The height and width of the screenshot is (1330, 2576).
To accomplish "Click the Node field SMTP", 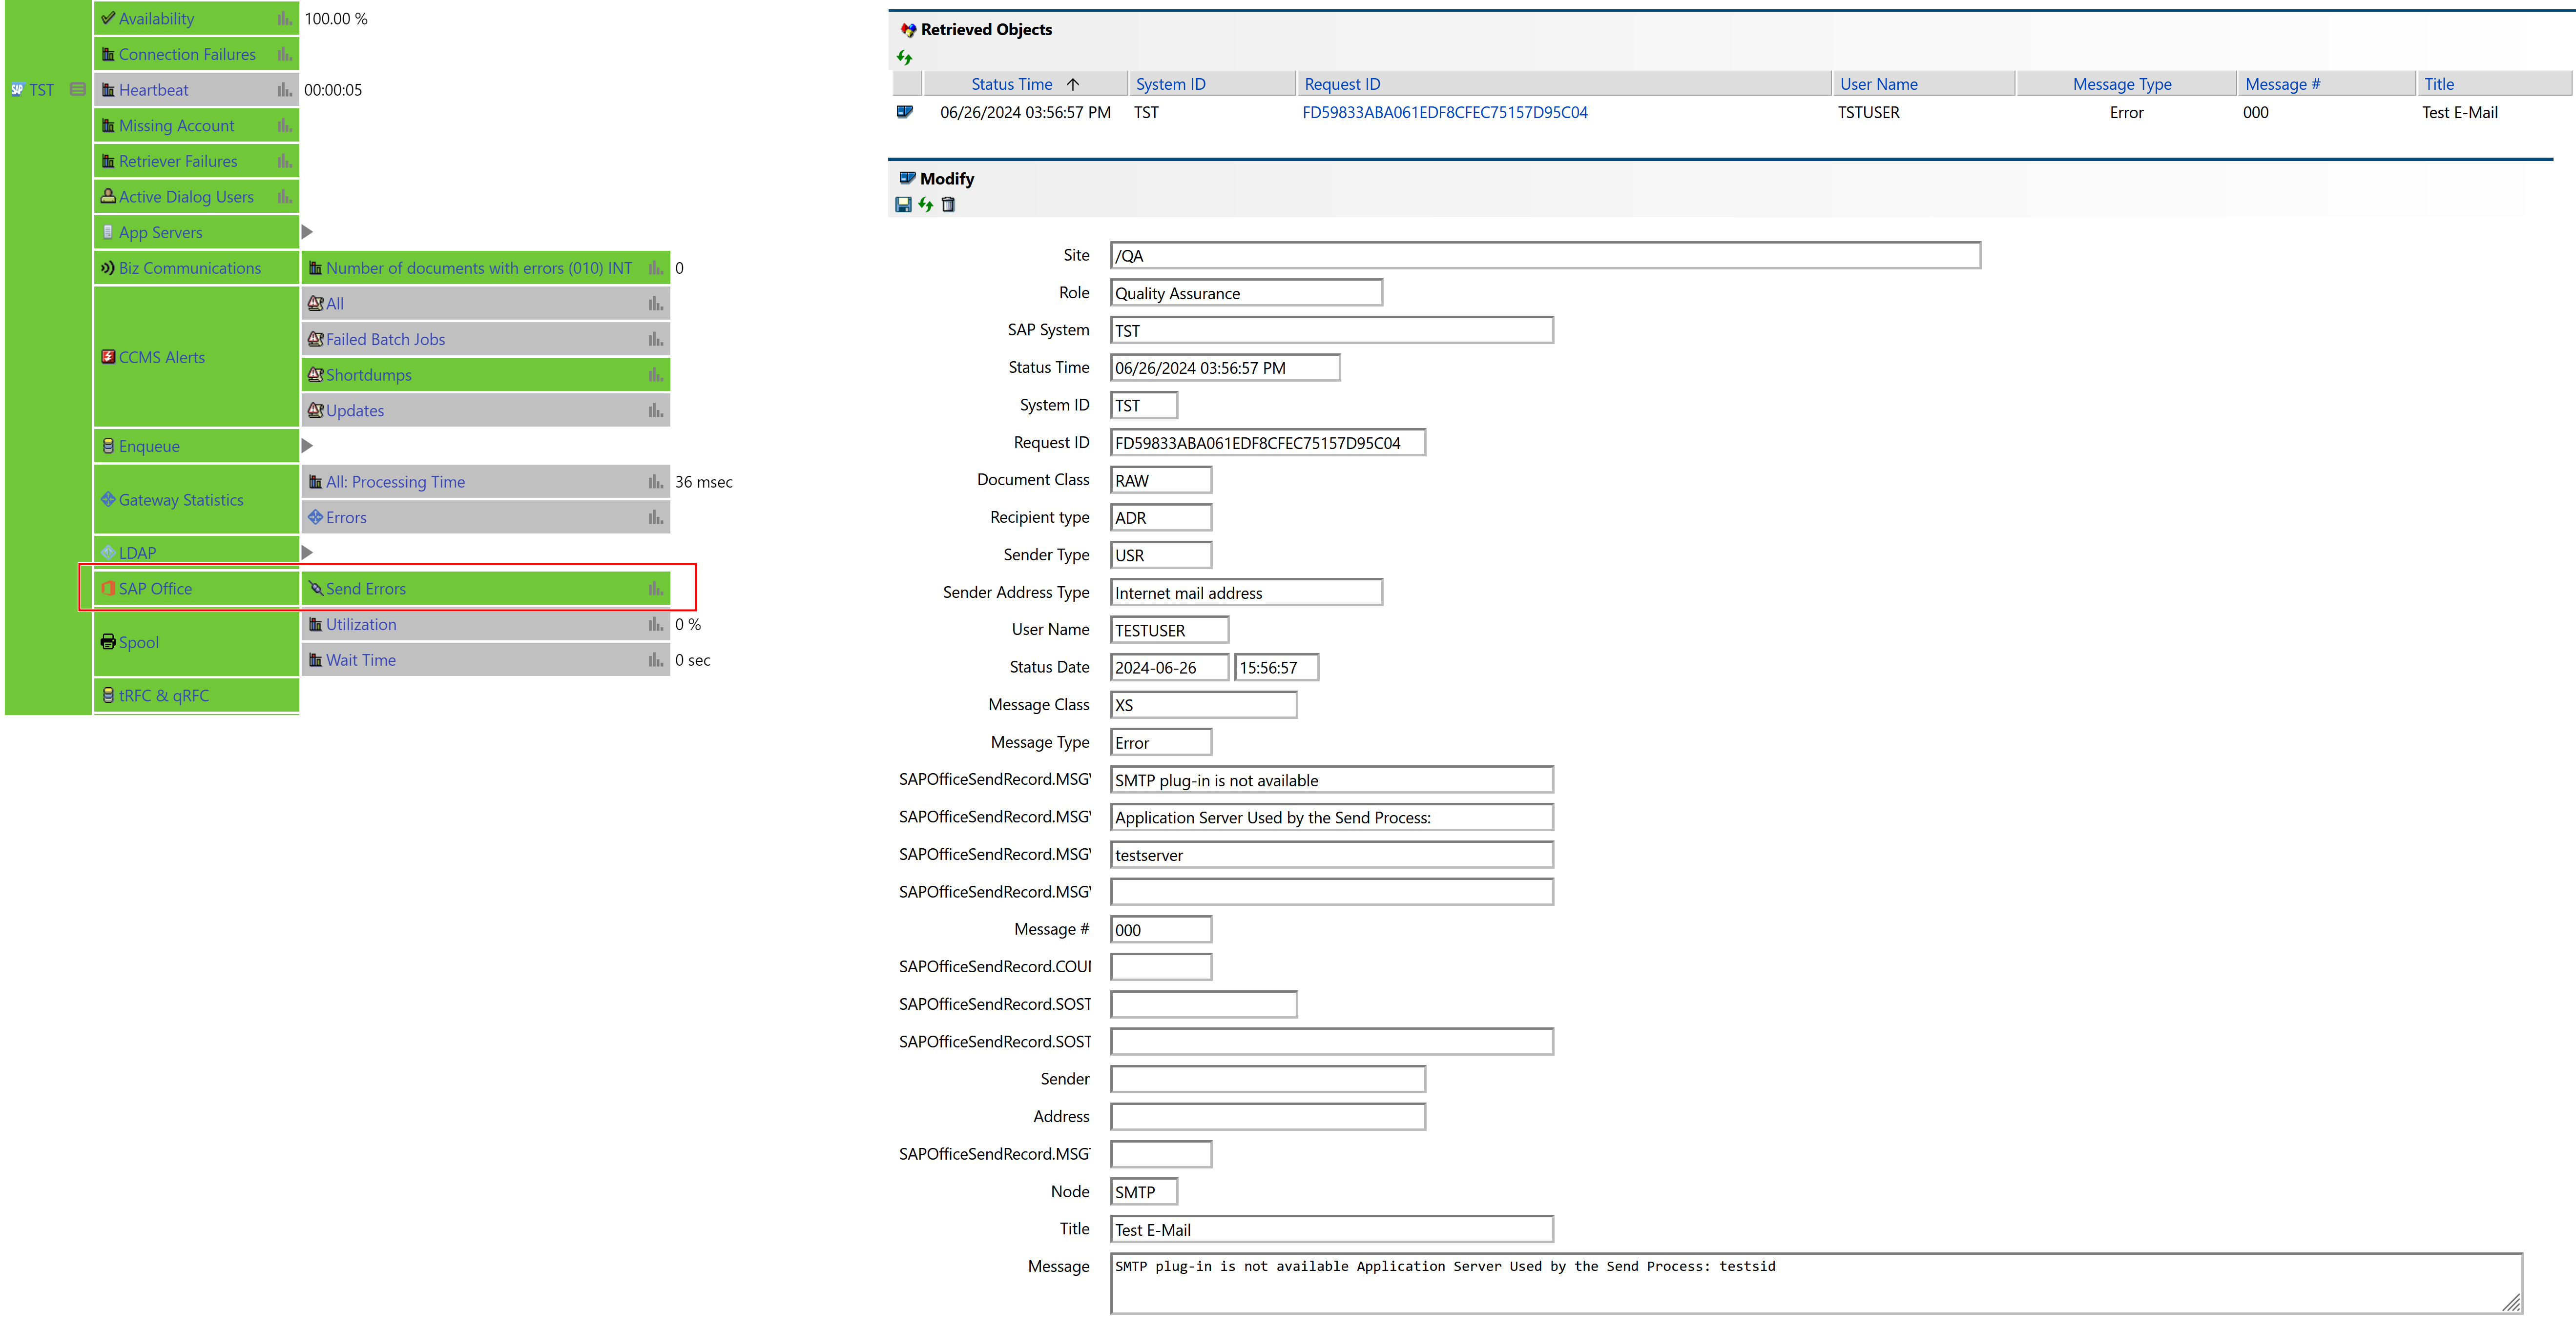I will [x=1144, y=1192].
